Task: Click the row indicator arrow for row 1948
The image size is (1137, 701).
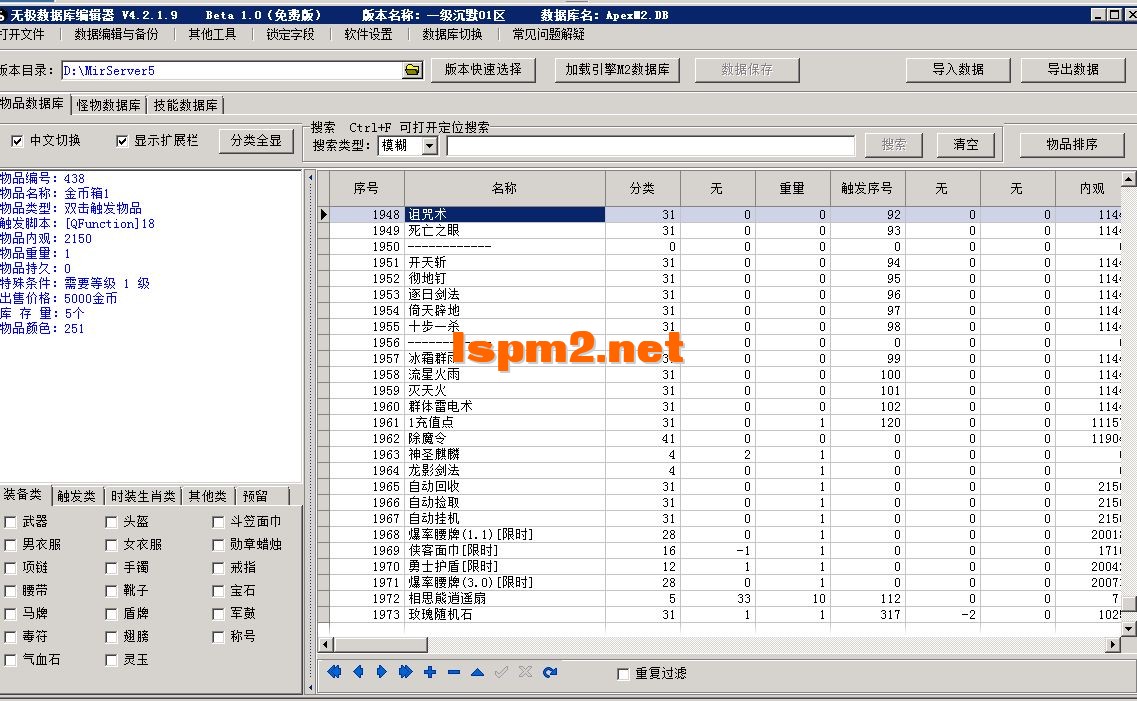Action: [324, 215]
